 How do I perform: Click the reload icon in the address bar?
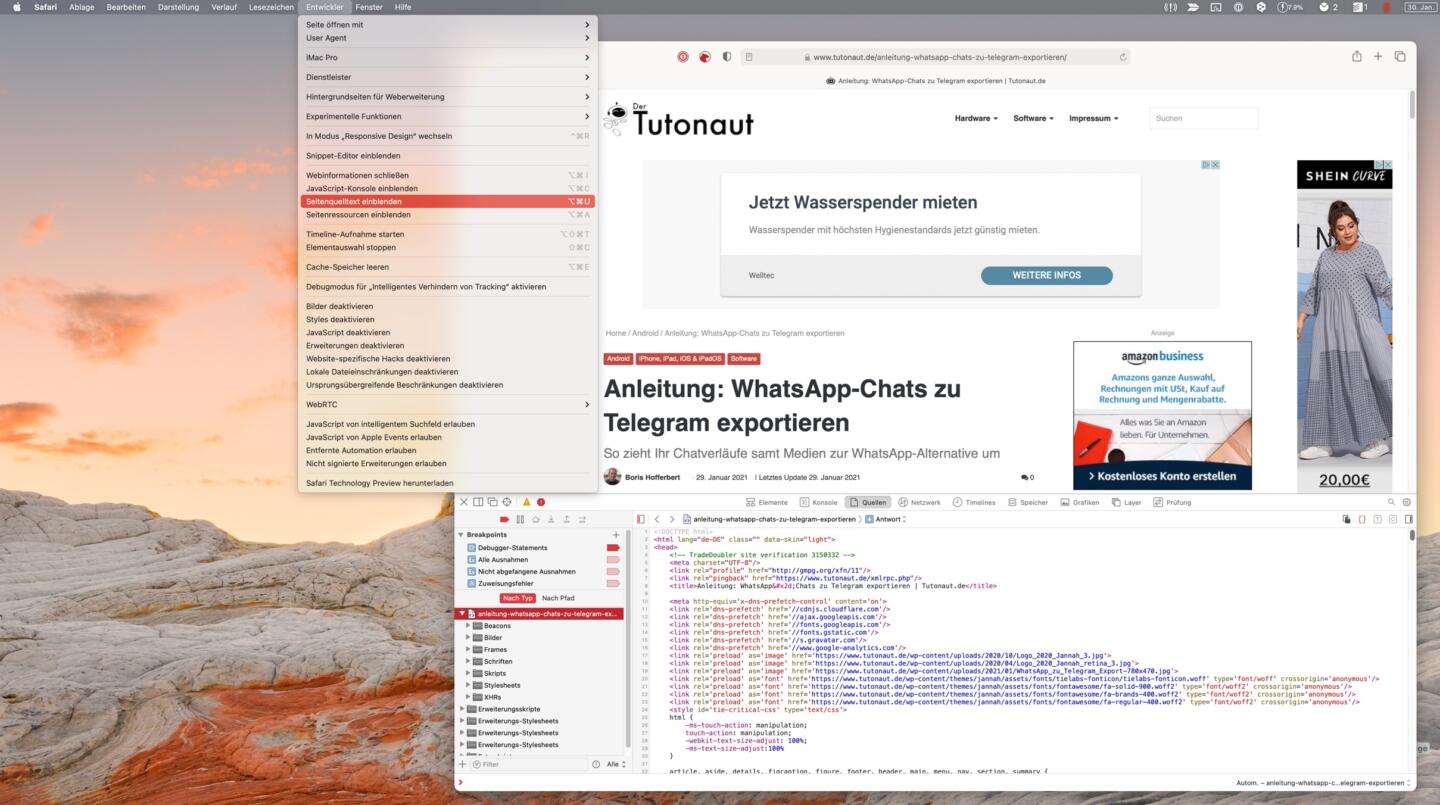pyautogui.click(x=1123, y=57)
